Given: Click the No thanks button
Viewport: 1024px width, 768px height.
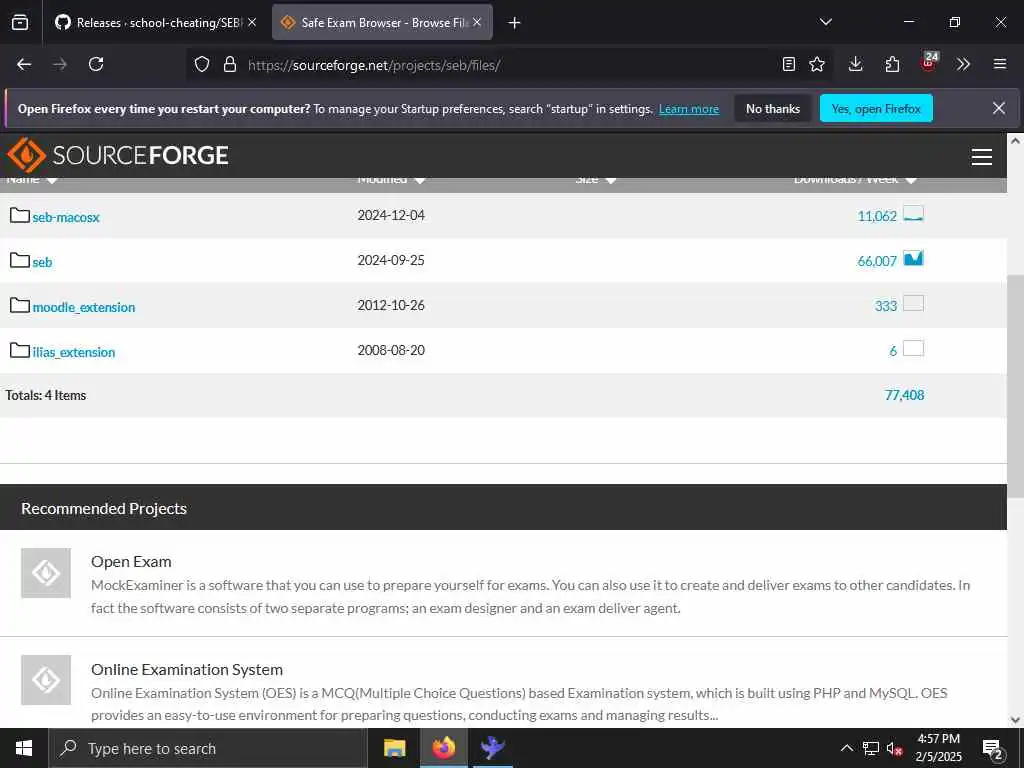Looking at the screenshot, I should click(x=773, y=109).
